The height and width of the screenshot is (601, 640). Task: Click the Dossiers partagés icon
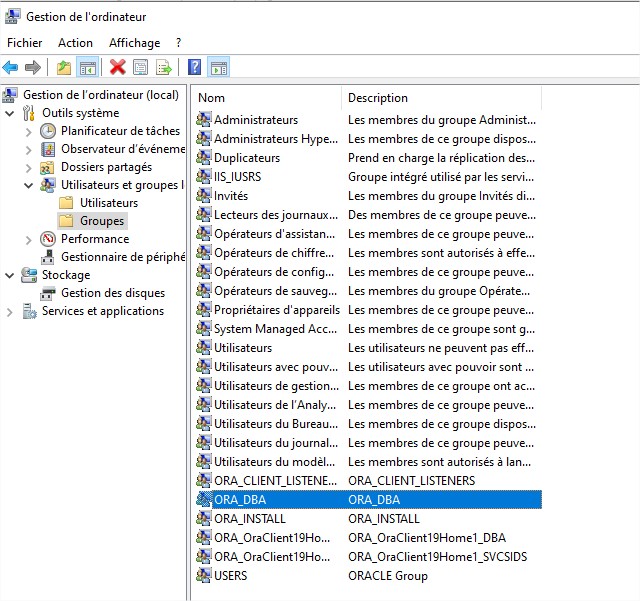pyautogui.click(x=47, y=167)
